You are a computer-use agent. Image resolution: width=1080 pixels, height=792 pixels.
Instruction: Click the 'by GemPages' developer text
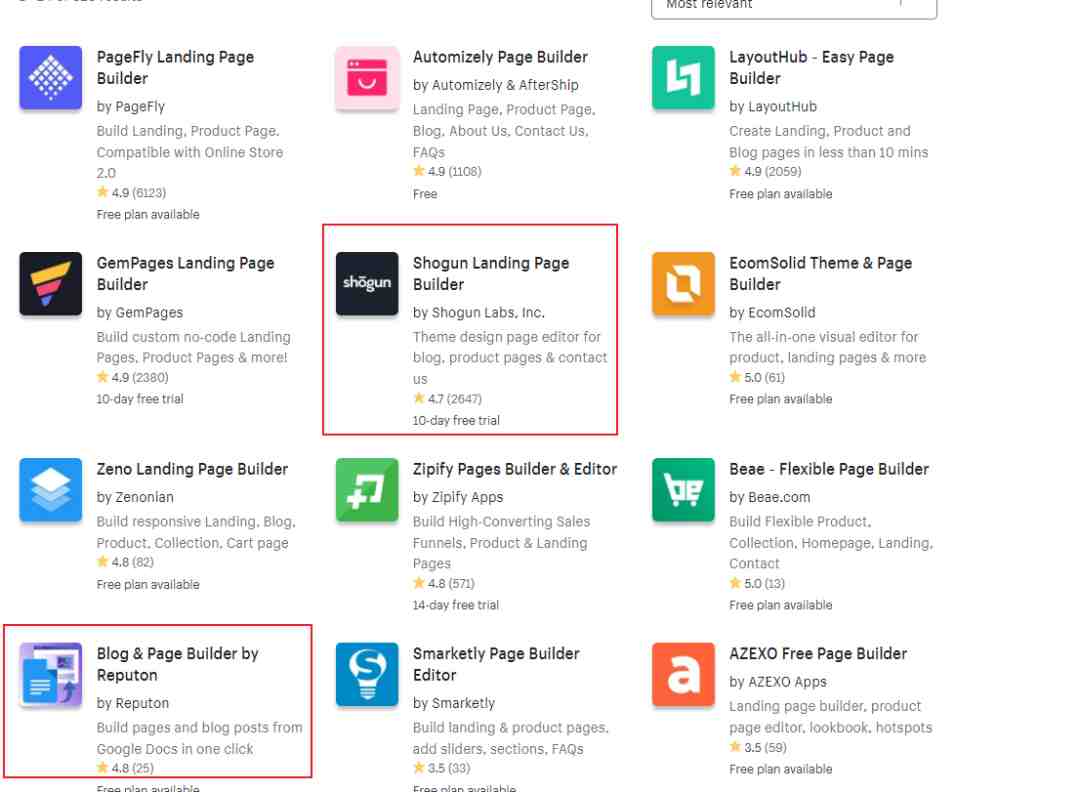pyautogui.click(x=140, y=313)
